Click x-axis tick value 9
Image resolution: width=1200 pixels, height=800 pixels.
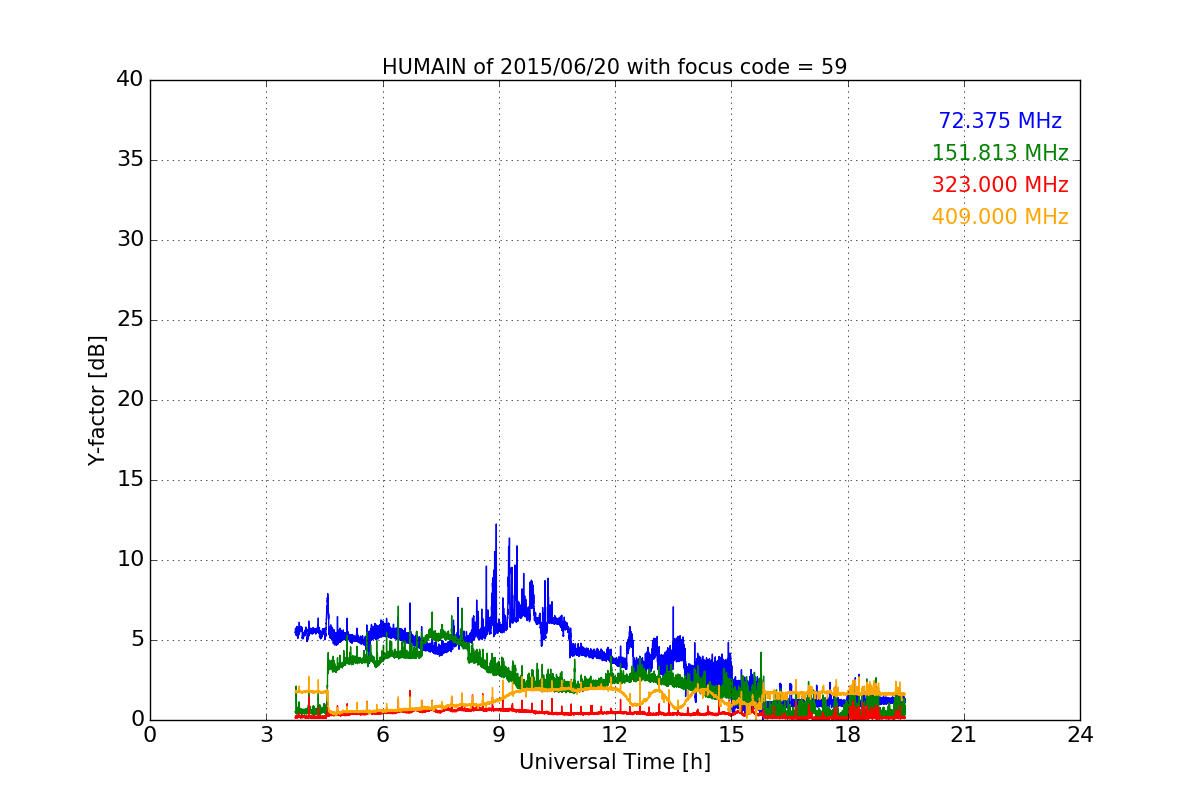point(499,735)
